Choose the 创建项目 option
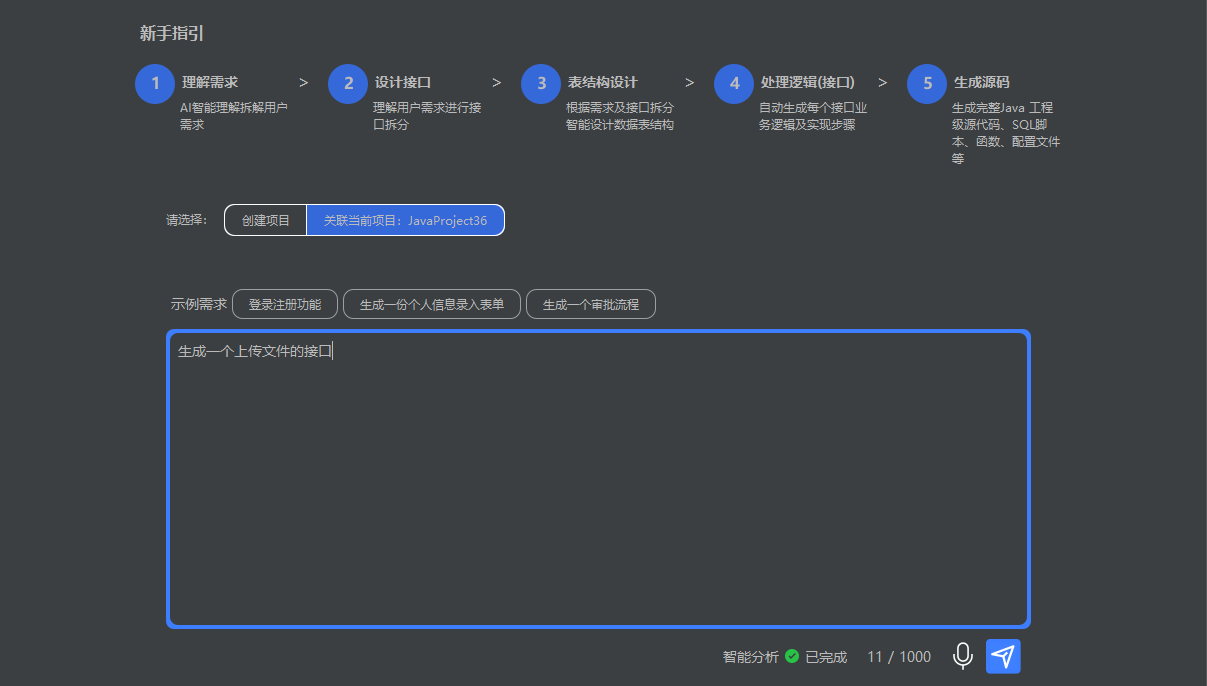 click(266, 220)
